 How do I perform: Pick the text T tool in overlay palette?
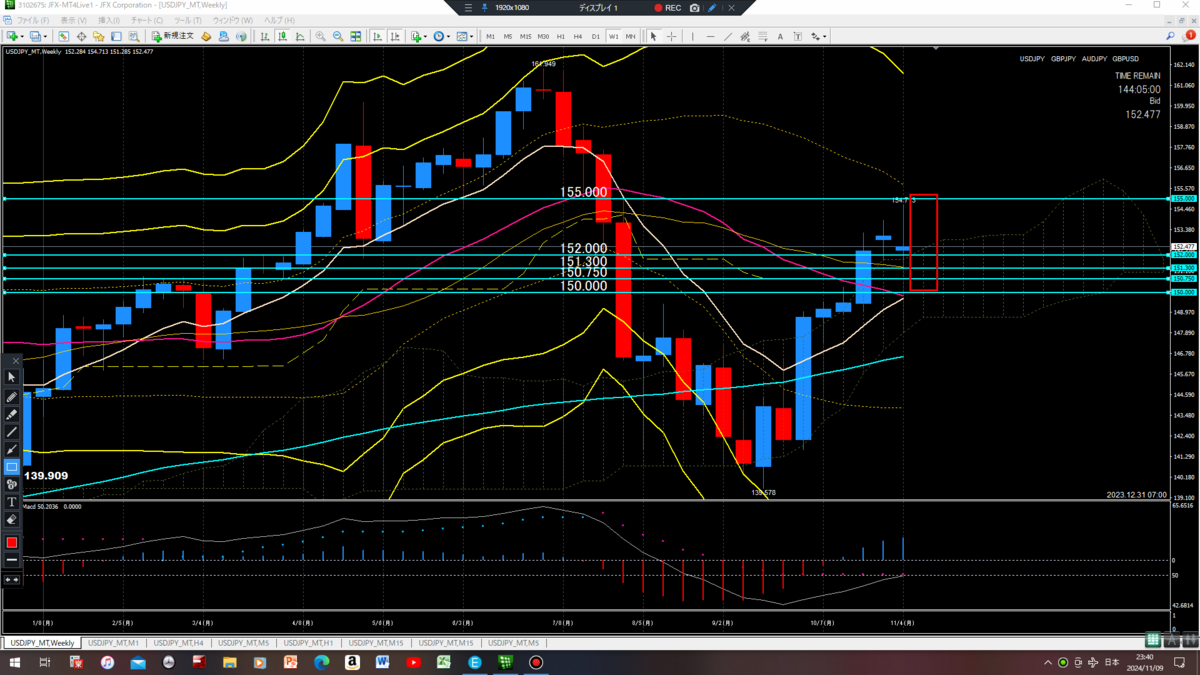pyautogui.click(x=12, y=502)
